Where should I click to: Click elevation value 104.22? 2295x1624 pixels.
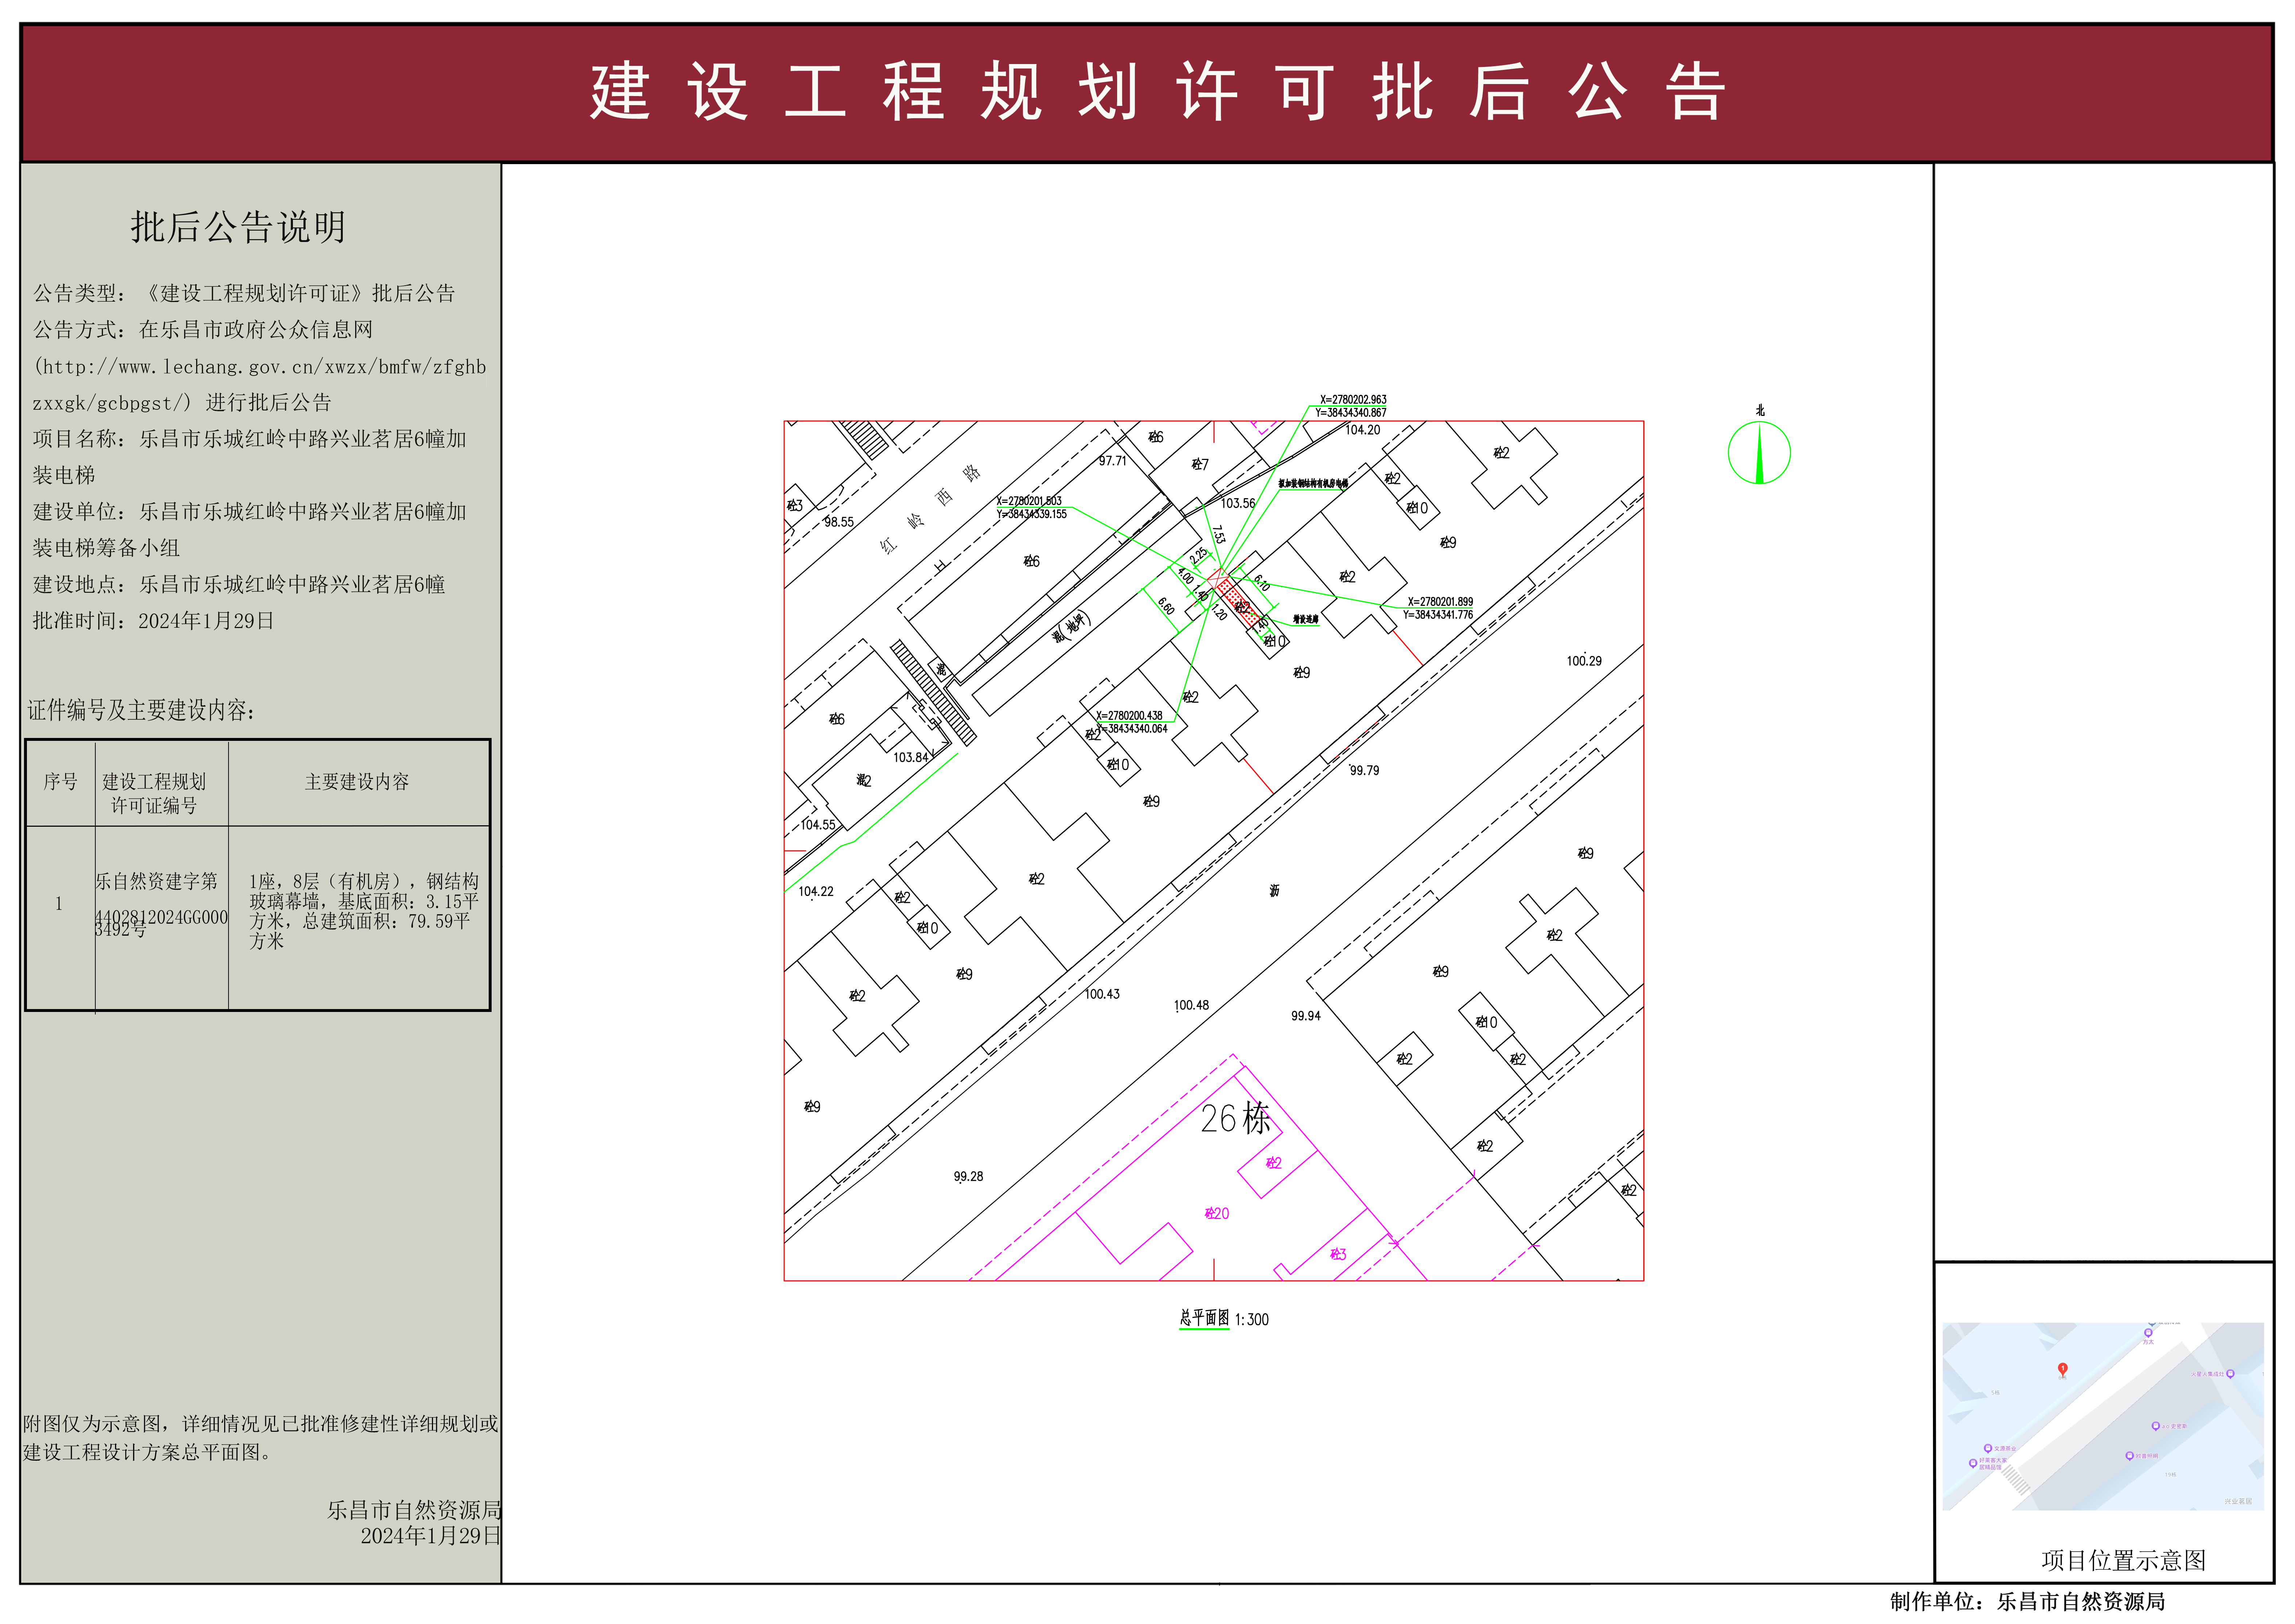coord(816,892)
